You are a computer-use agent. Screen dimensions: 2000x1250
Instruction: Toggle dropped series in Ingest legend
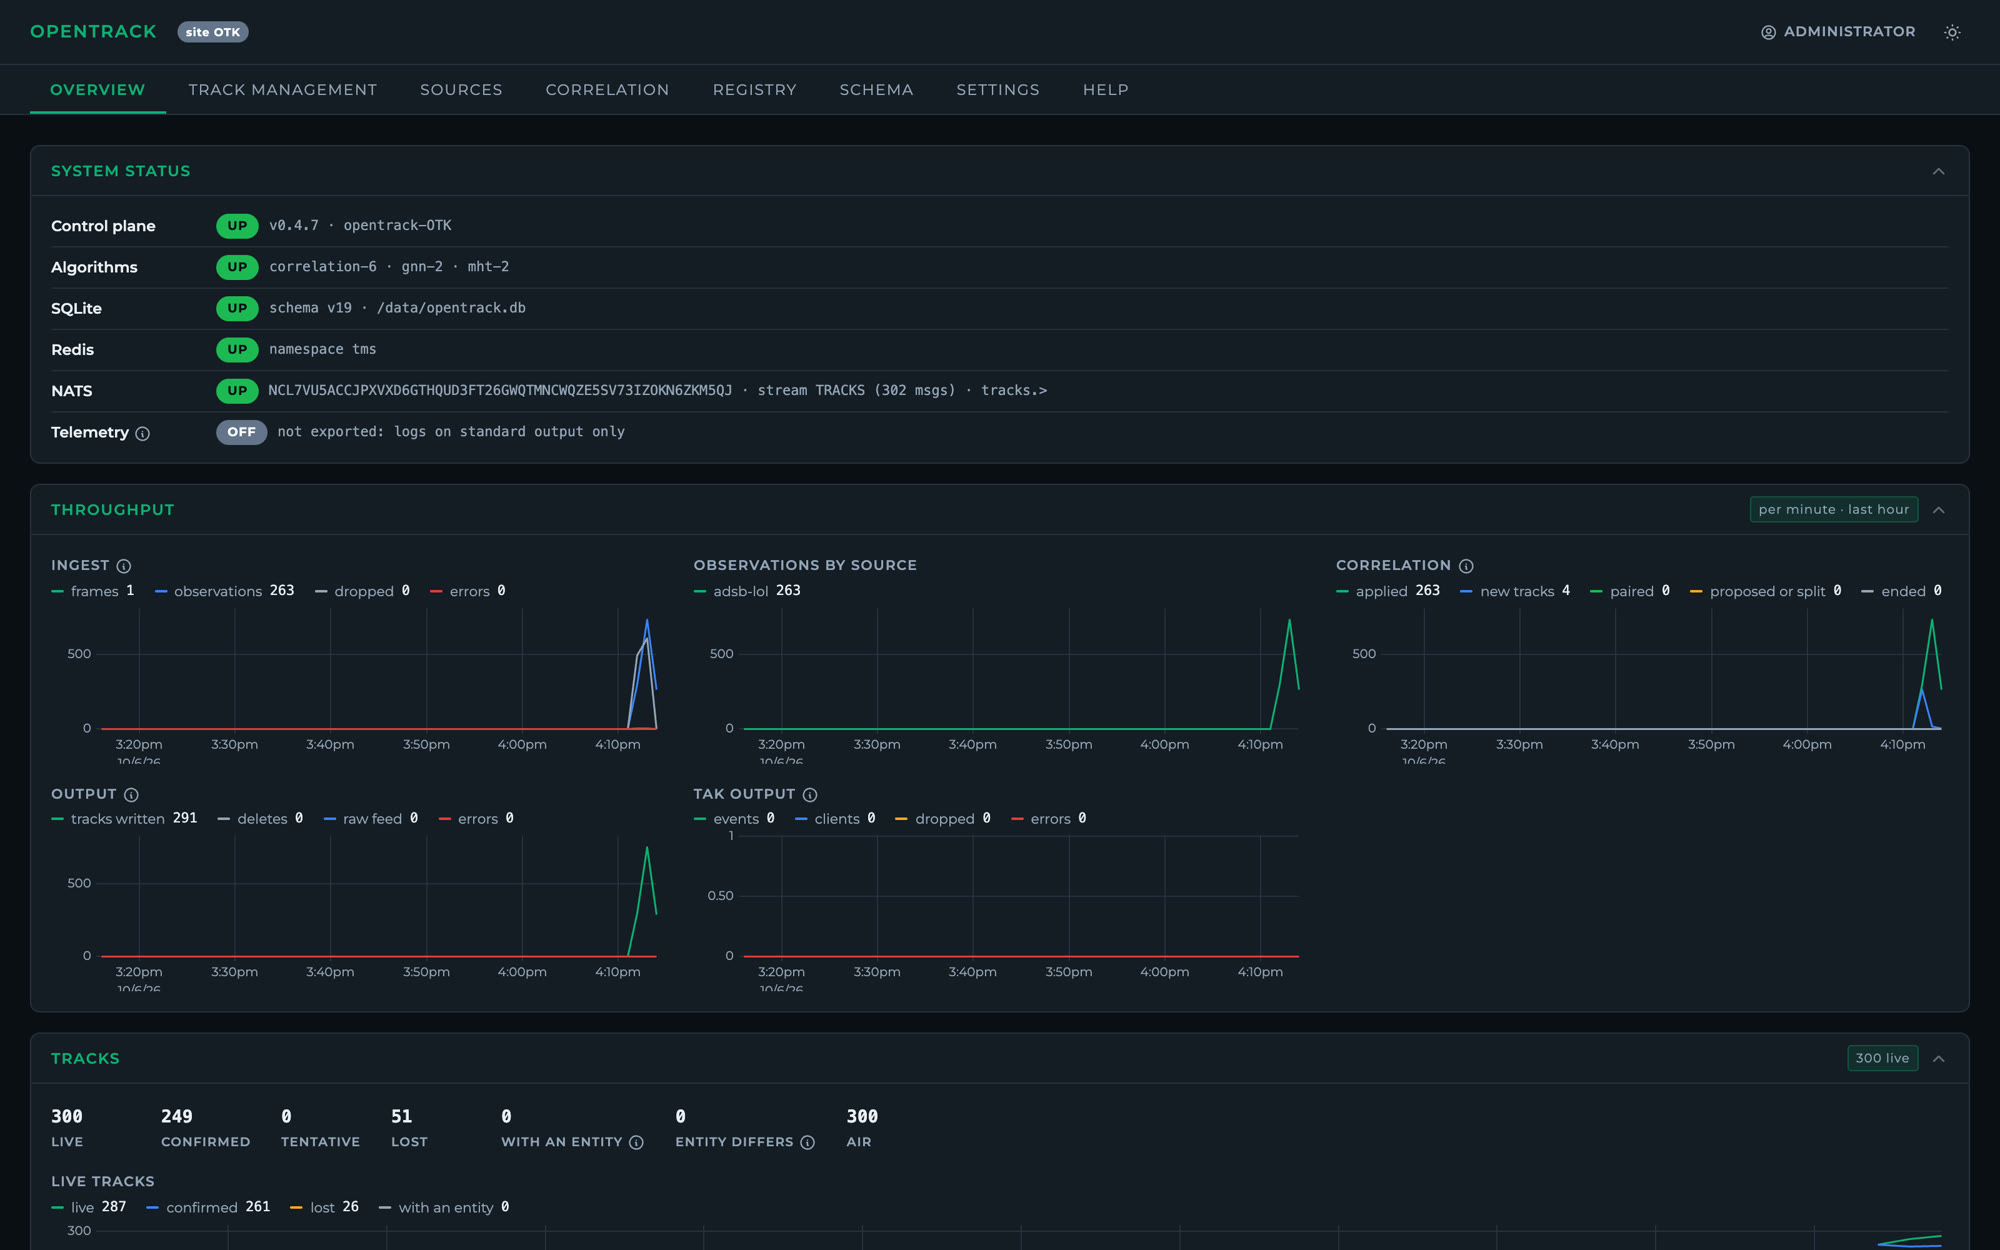[362, 591]
